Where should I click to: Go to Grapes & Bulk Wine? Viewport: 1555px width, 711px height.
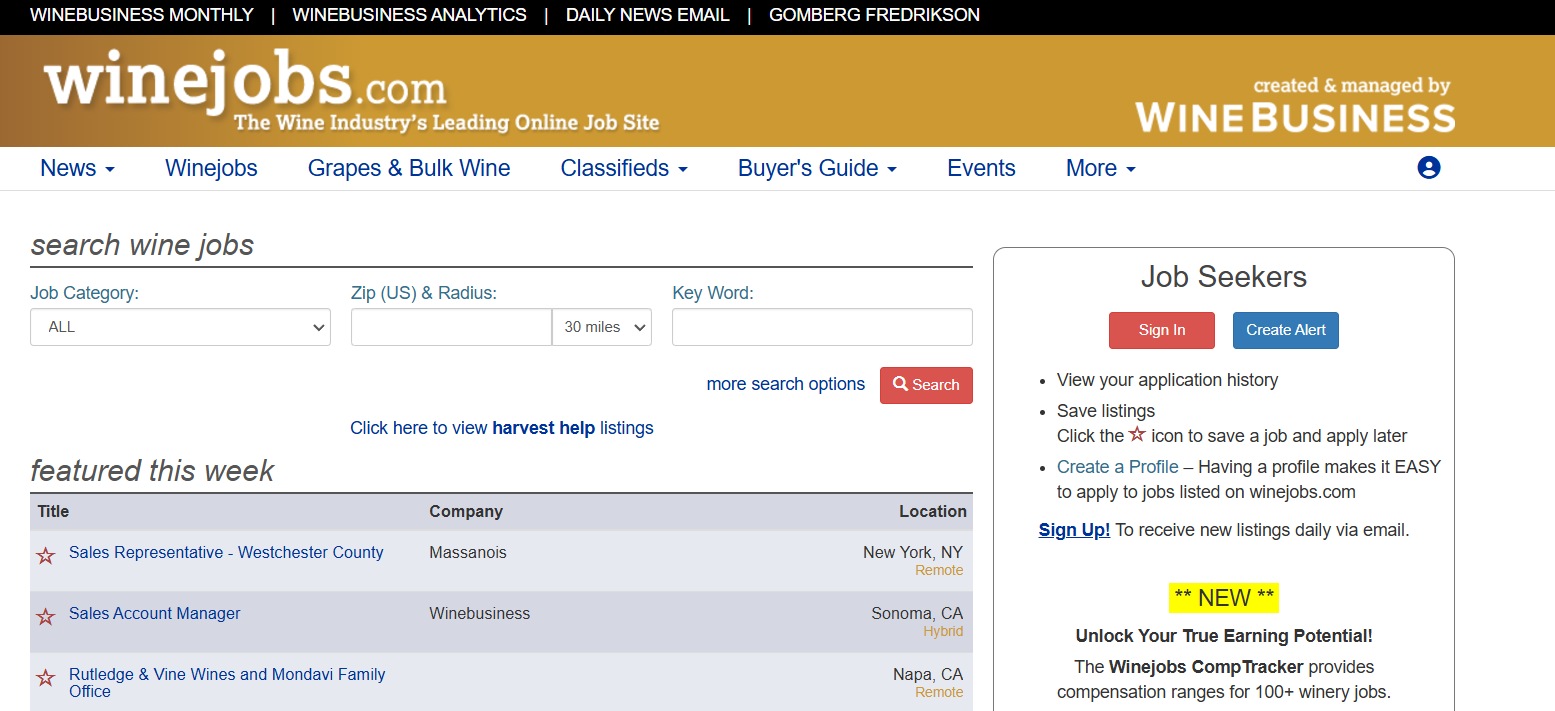click(409, 168)
